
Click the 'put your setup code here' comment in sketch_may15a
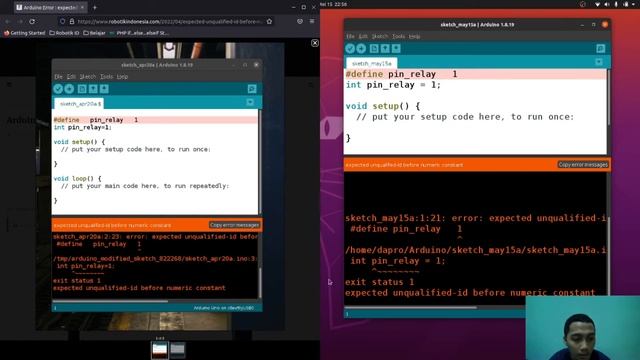tap(465, 117)
